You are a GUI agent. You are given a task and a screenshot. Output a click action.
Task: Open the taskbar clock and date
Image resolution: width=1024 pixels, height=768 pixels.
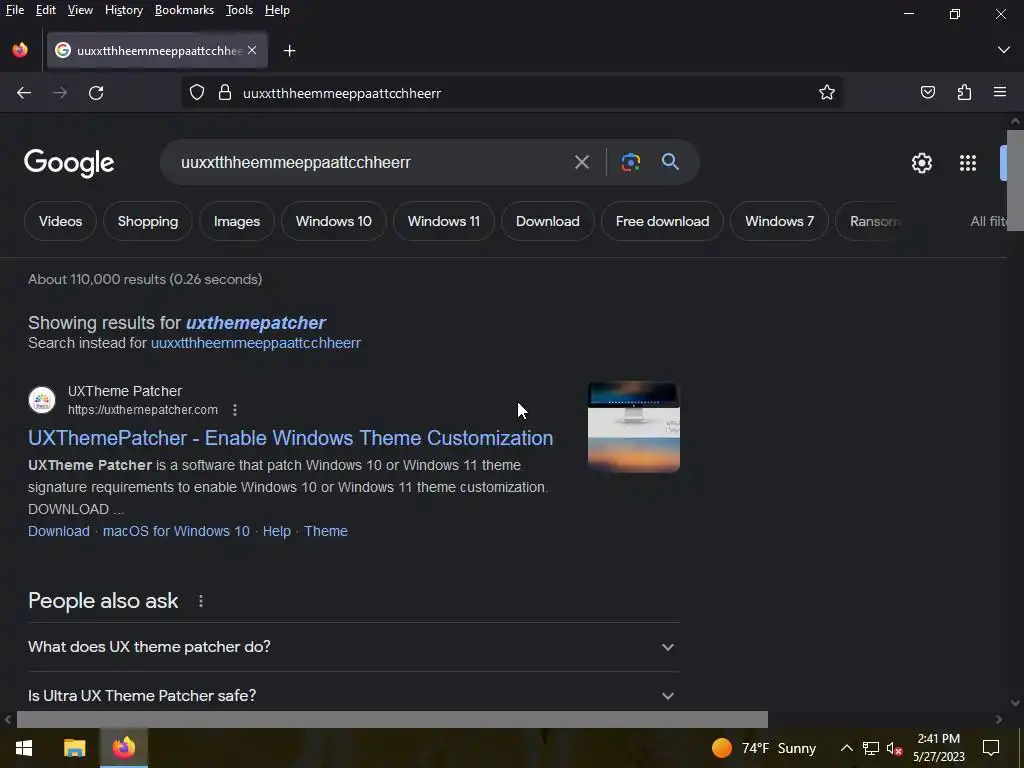938,748
